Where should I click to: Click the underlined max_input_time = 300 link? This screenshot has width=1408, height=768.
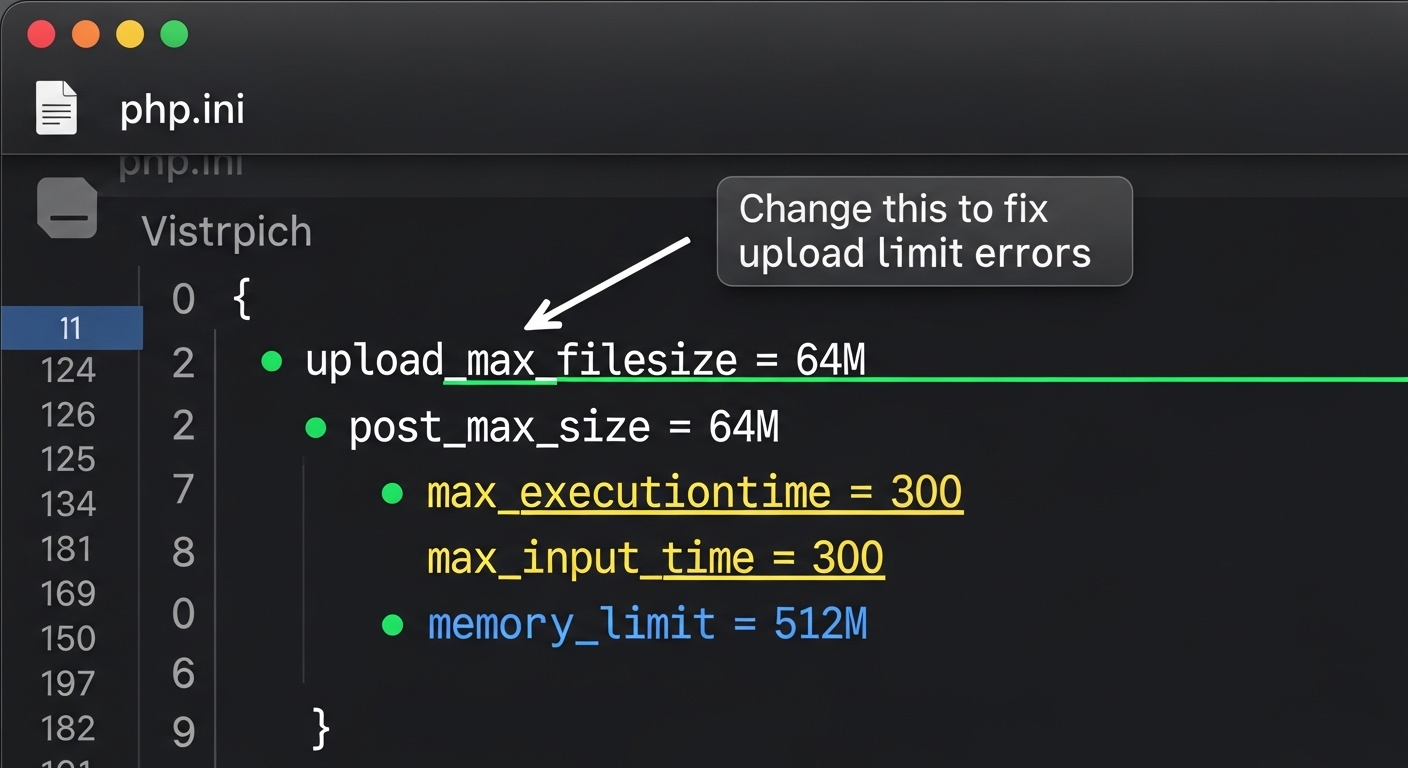pyautogui.click(x=655, y=558)
